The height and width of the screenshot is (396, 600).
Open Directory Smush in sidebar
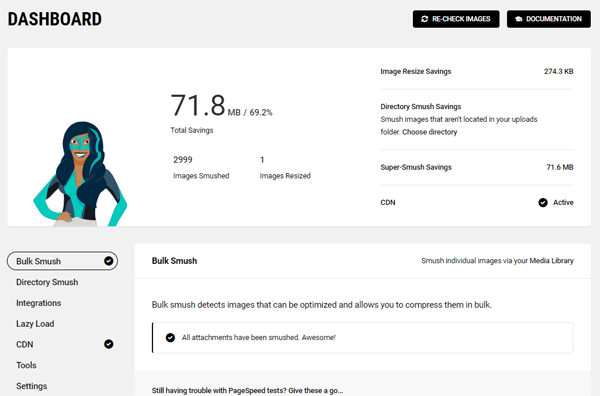[x=47, y=282]
